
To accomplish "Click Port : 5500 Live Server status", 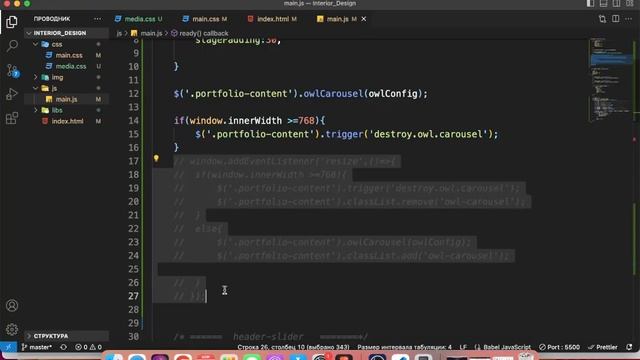I will pos(559,347).
